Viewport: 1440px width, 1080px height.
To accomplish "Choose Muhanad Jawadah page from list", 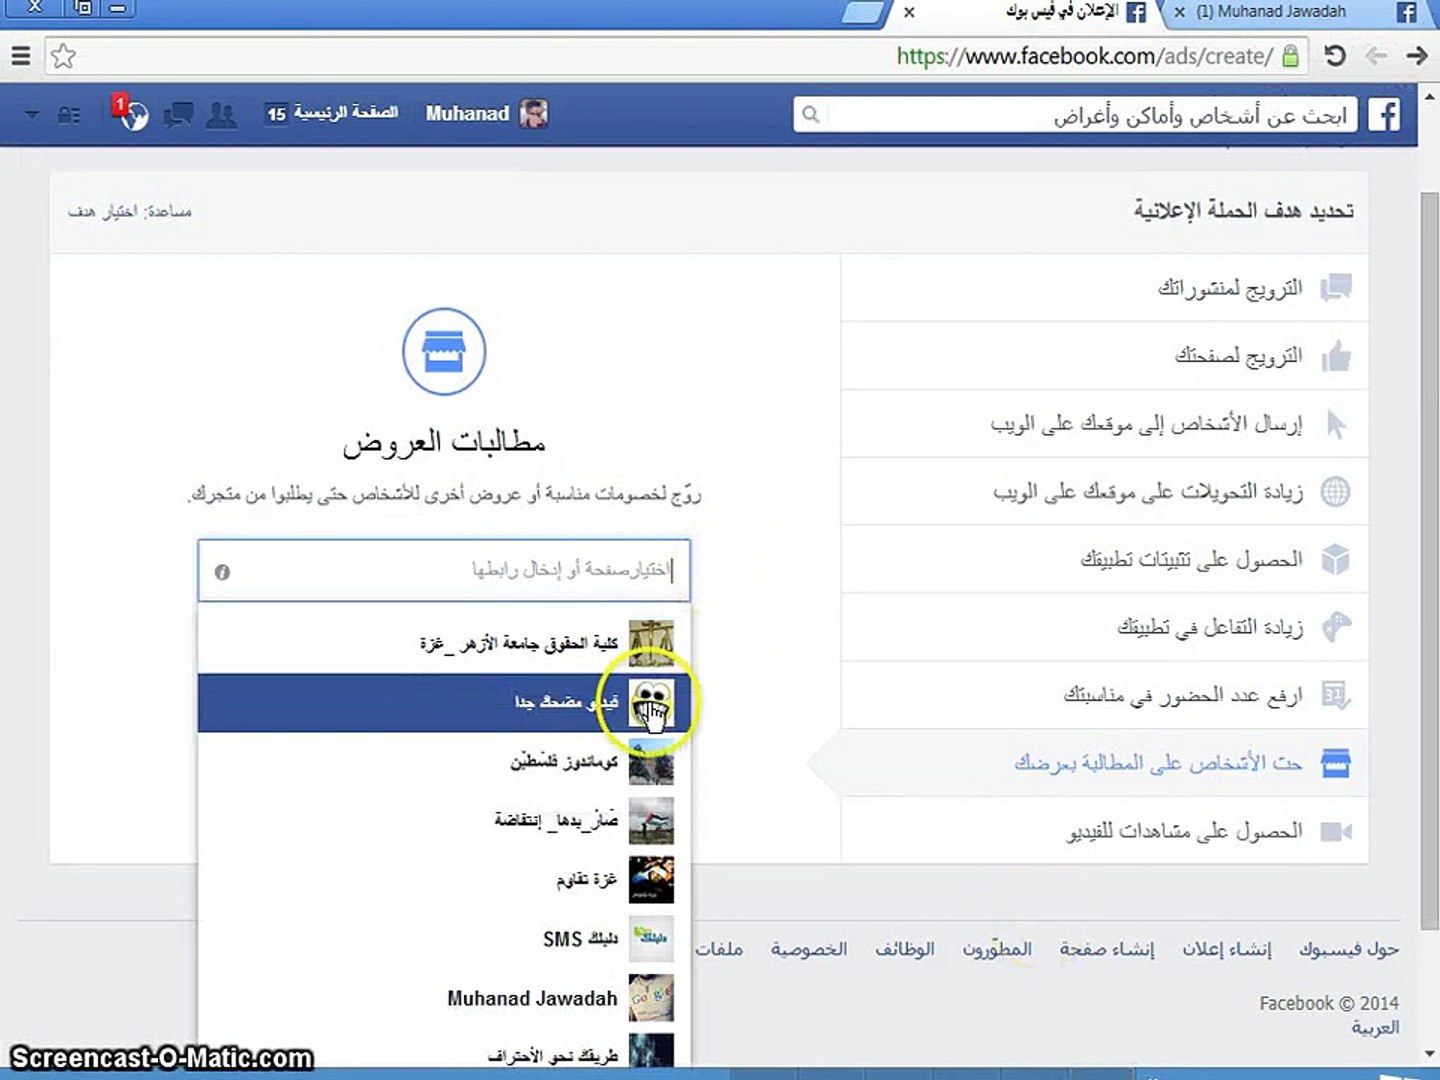I will (x=444, y=998).
